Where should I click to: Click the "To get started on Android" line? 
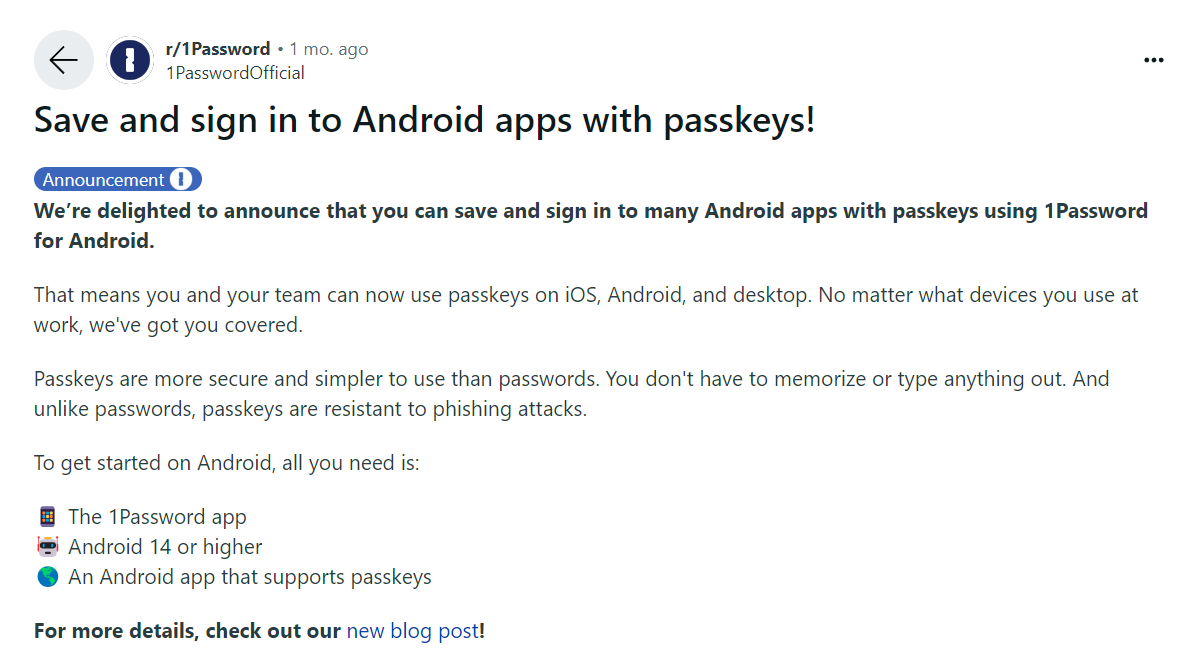pos(227,464)
